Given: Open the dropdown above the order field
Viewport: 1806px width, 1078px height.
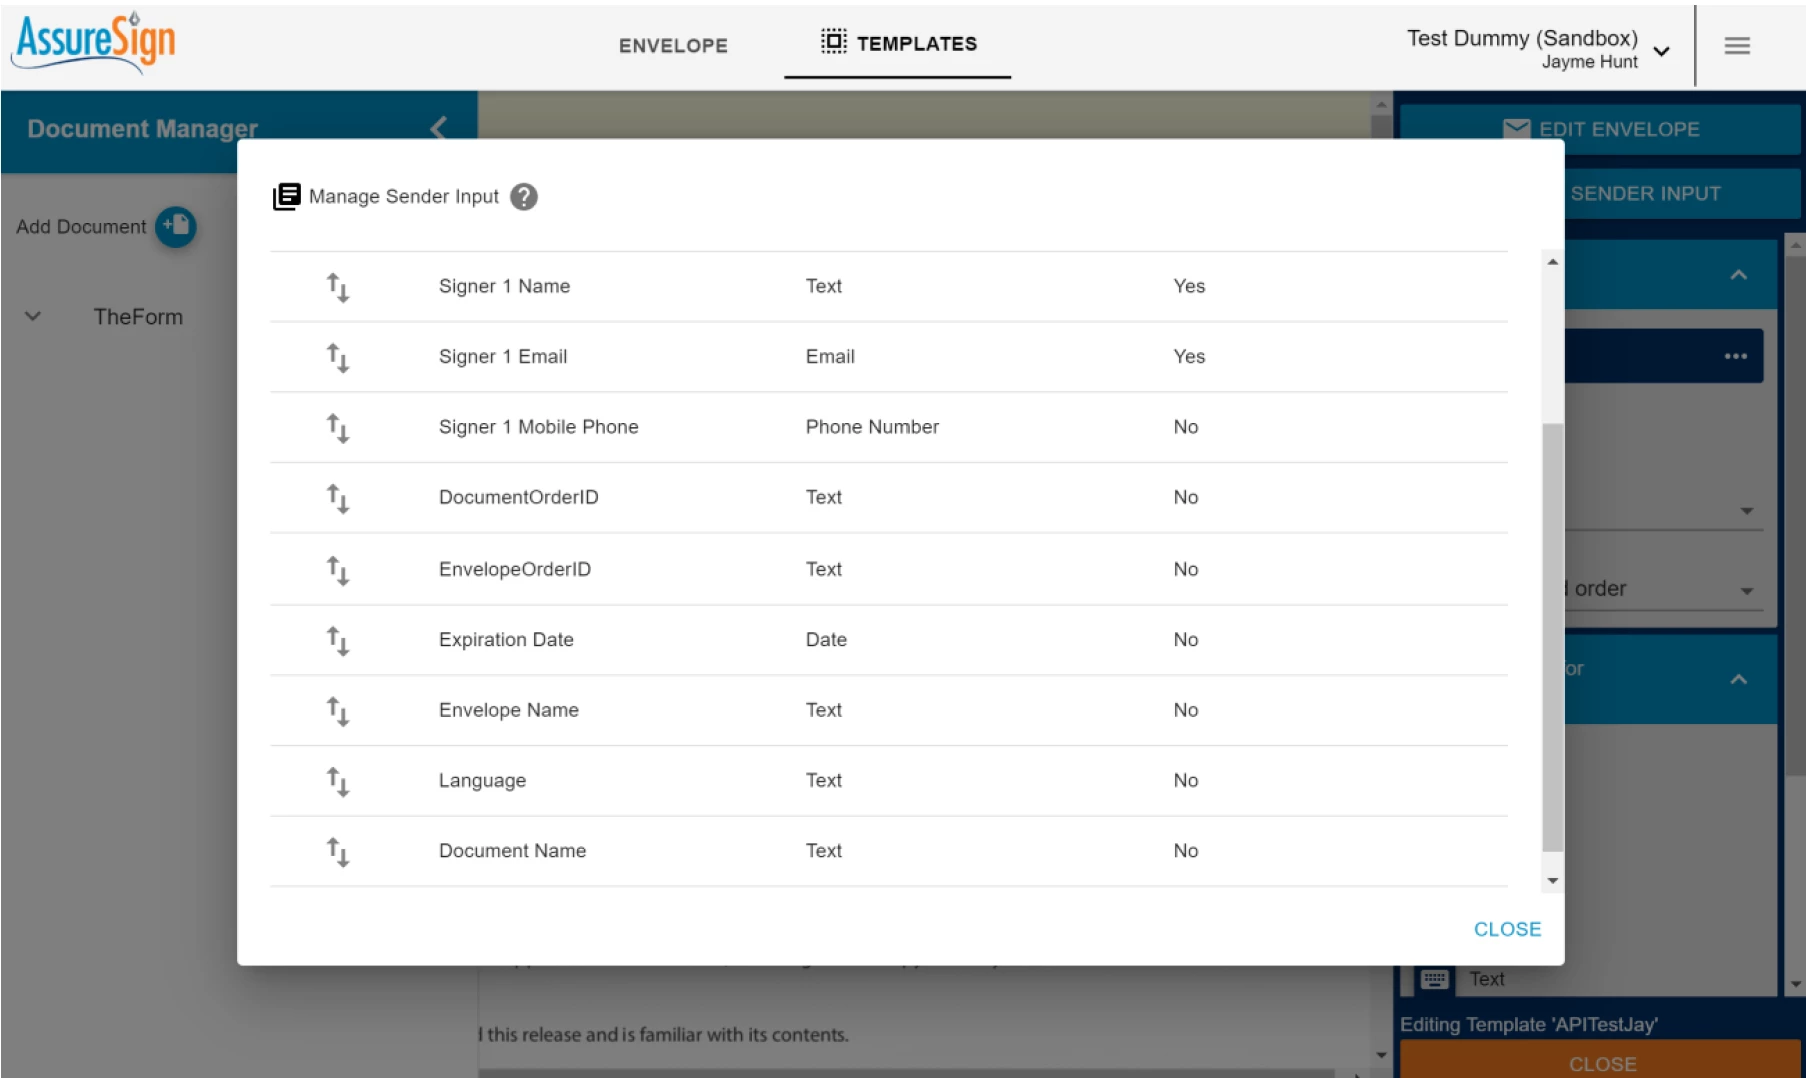Looking at the screenshot, I should pos(1747,511).
